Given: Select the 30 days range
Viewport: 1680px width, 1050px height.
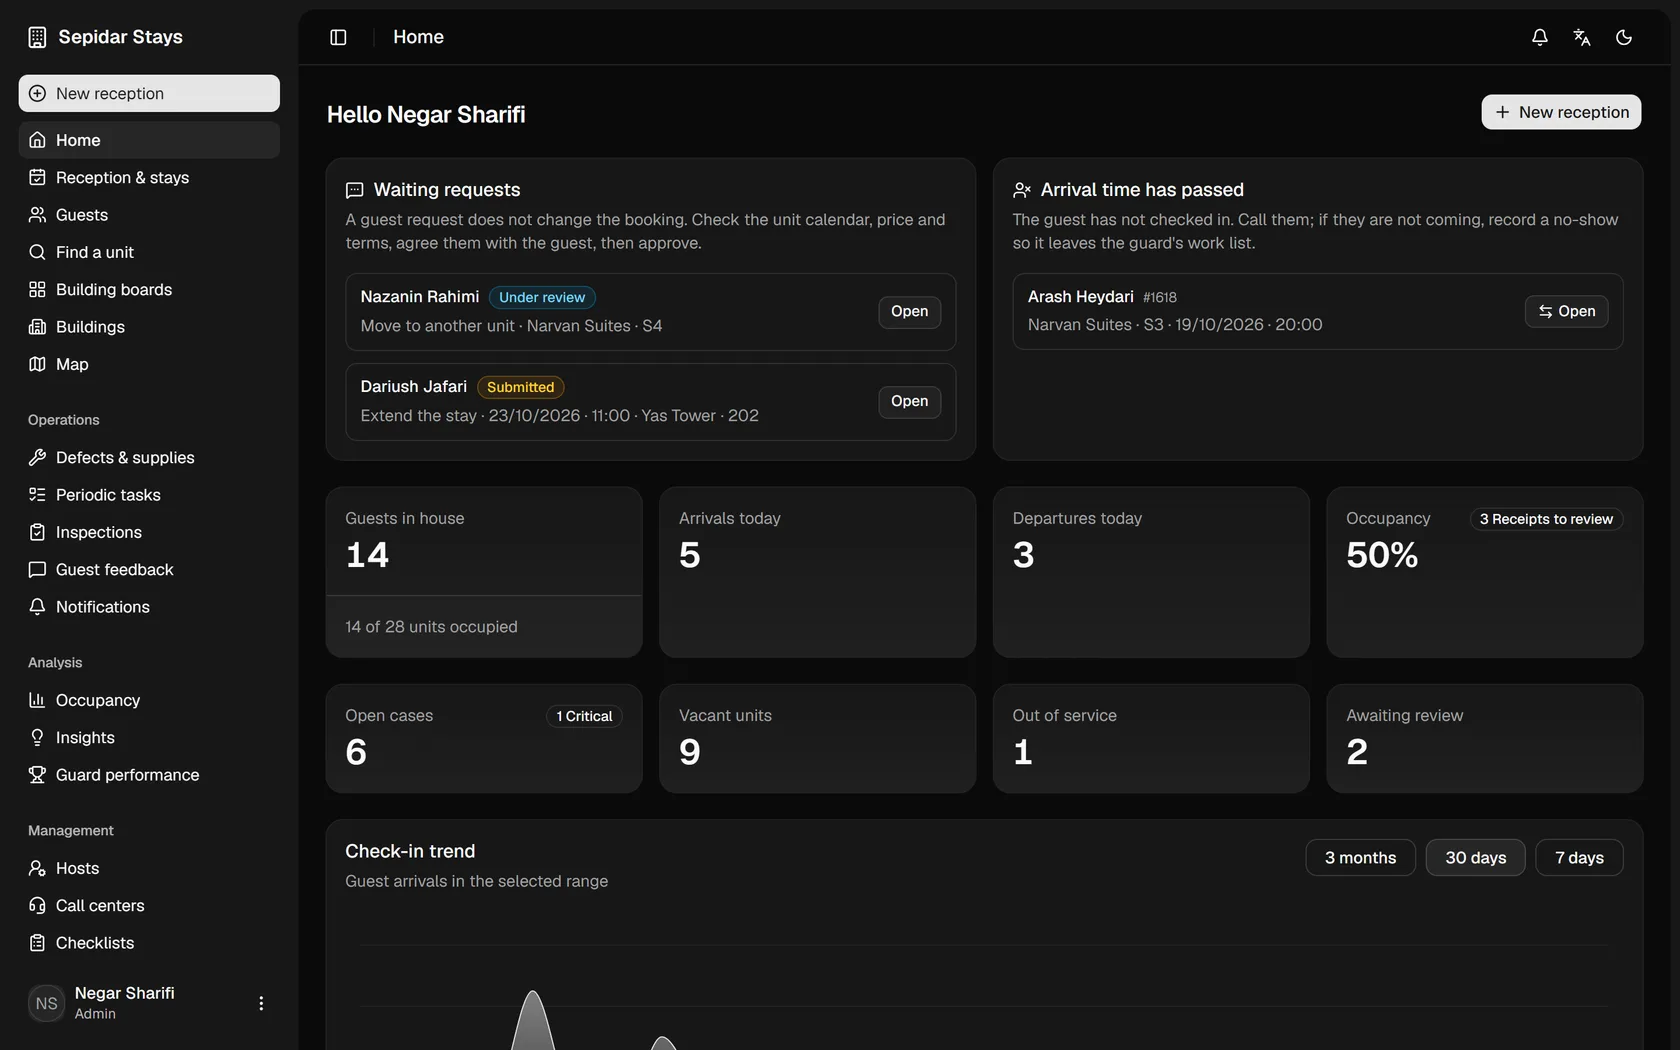Looking at the screenshot, I should click(1475, 858).
